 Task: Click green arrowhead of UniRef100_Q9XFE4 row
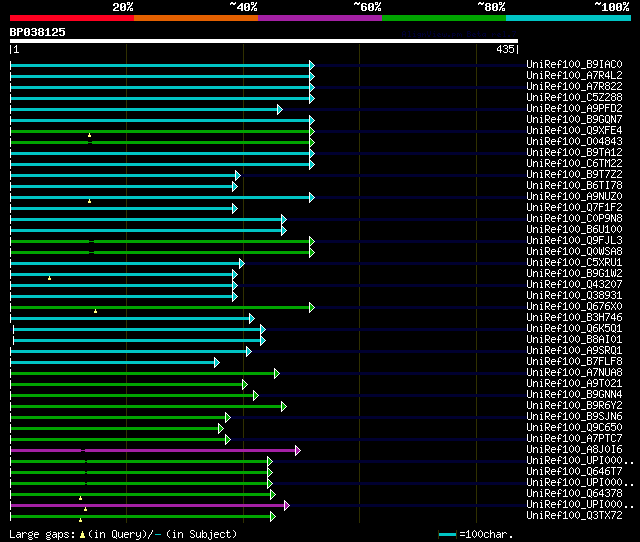click(312, 131)
